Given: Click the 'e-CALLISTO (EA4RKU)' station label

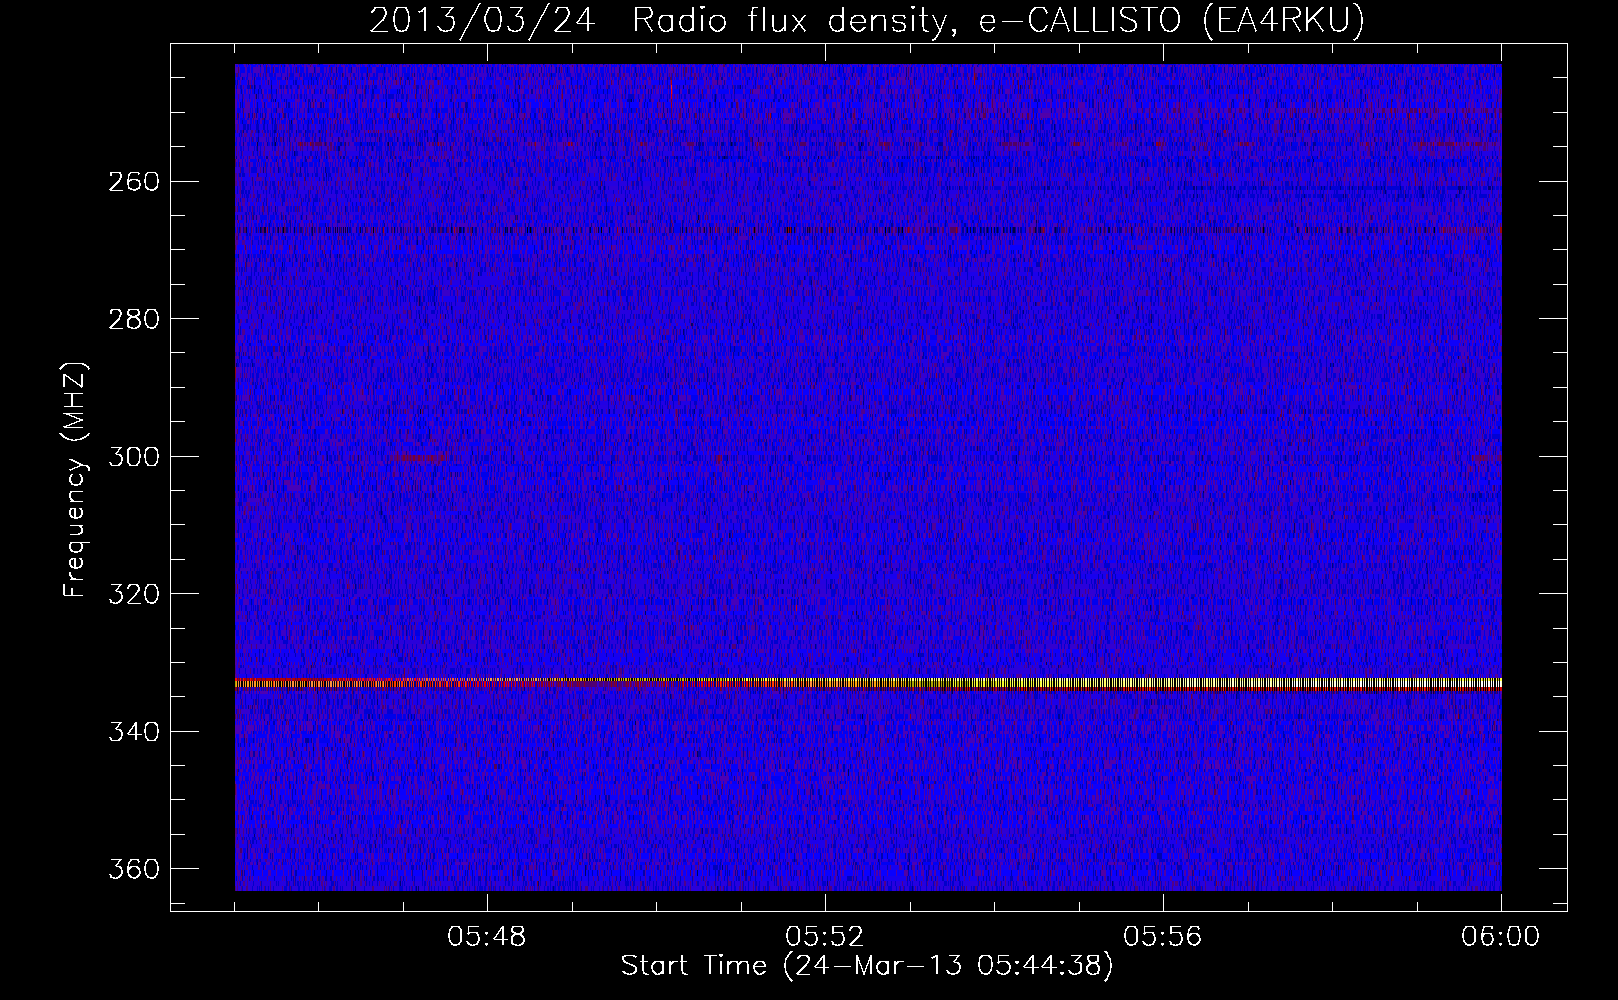Looking at the screenshot, I should tap(1170, 21).
